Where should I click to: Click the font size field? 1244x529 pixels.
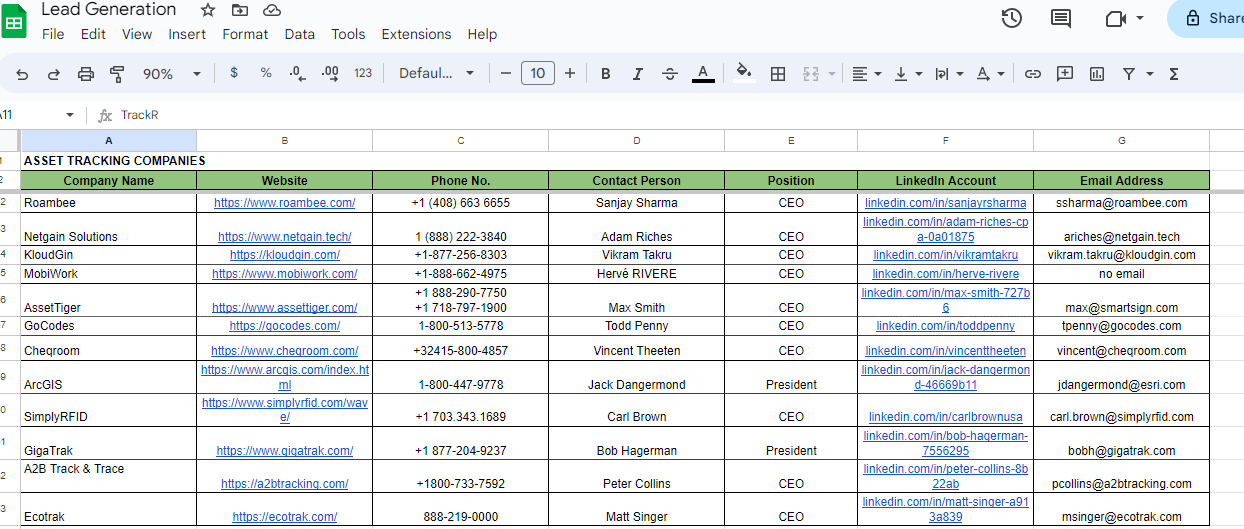tap(538, 73)
